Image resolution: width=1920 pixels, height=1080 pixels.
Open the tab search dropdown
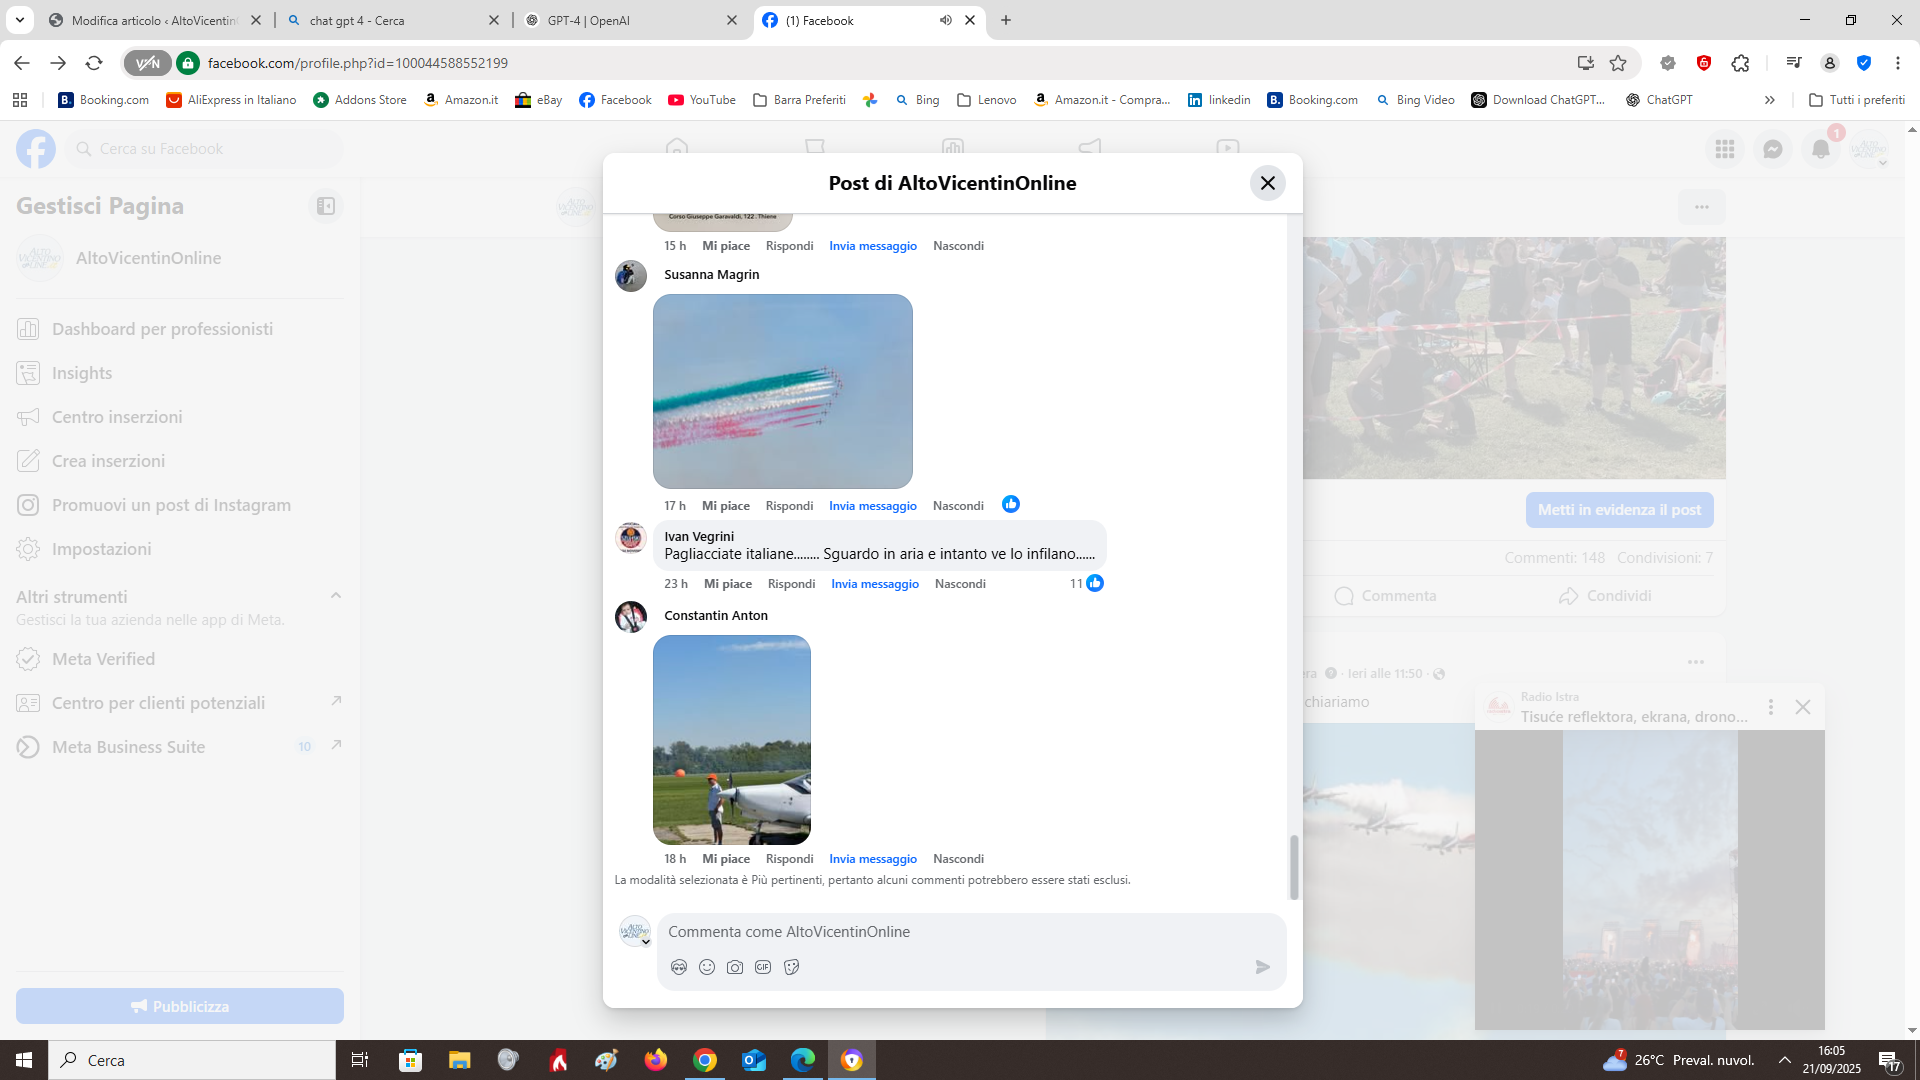point(19,20)
